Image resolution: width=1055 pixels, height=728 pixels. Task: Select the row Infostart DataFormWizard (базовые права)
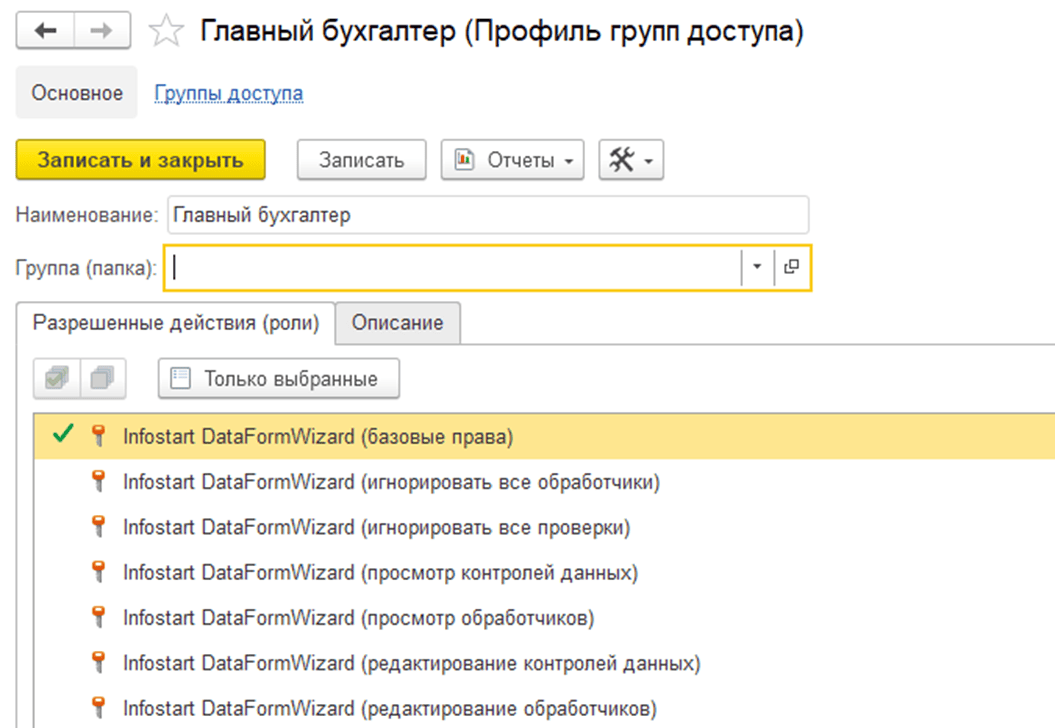544,437
